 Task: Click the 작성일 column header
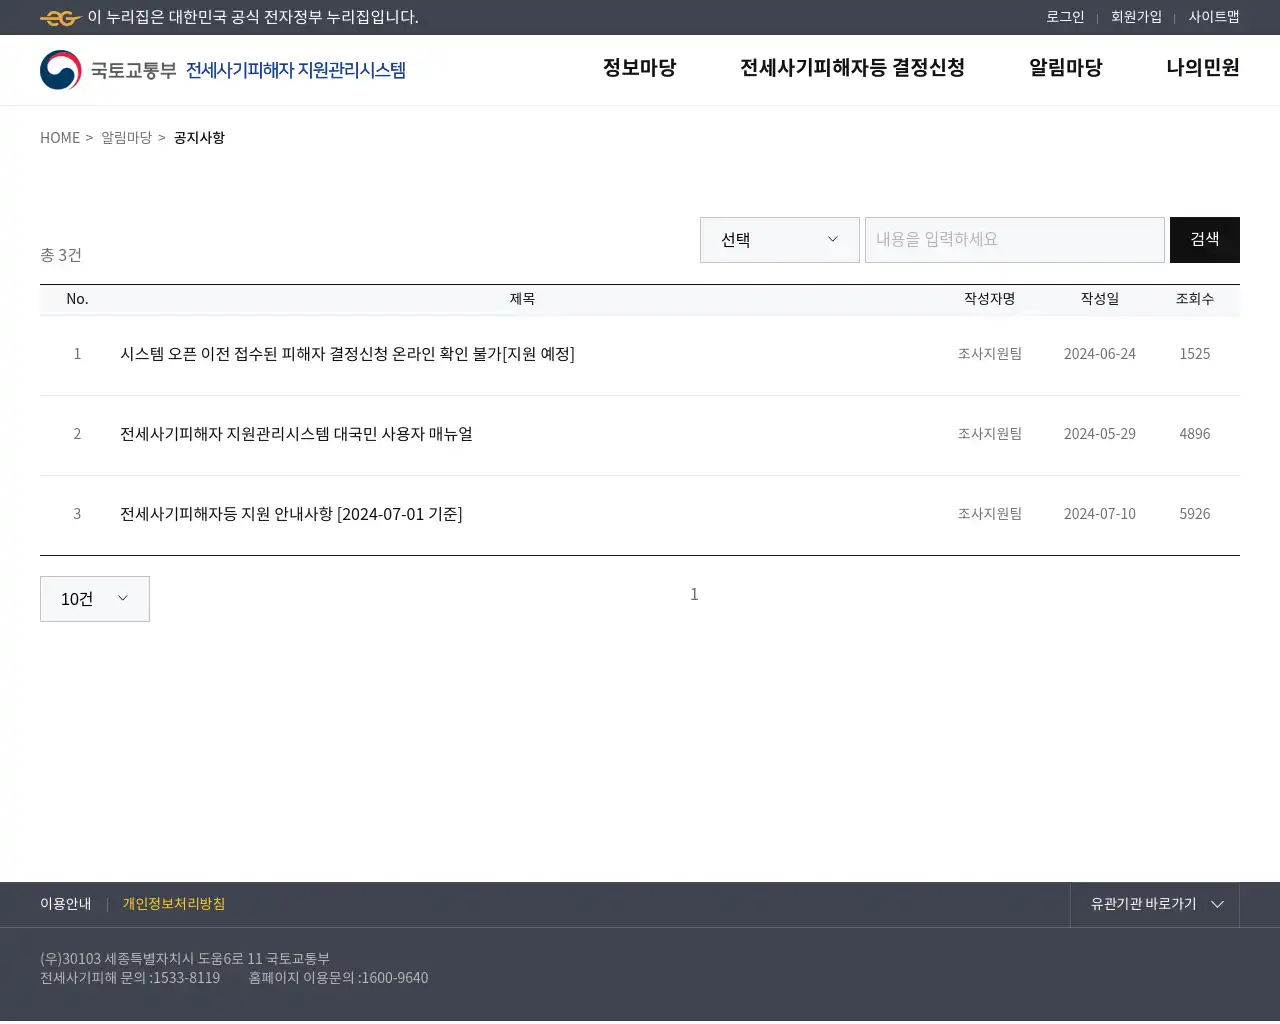point(1100,299)
